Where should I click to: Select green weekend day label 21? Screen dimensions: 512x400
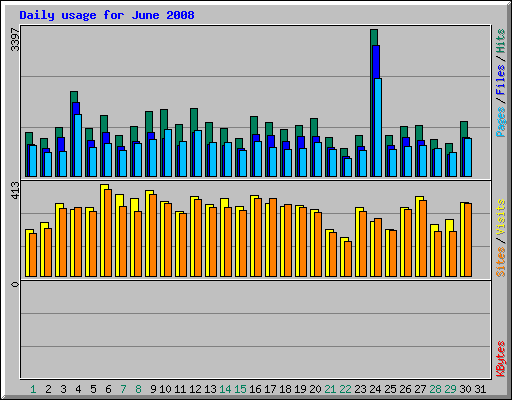click(330, 389)
